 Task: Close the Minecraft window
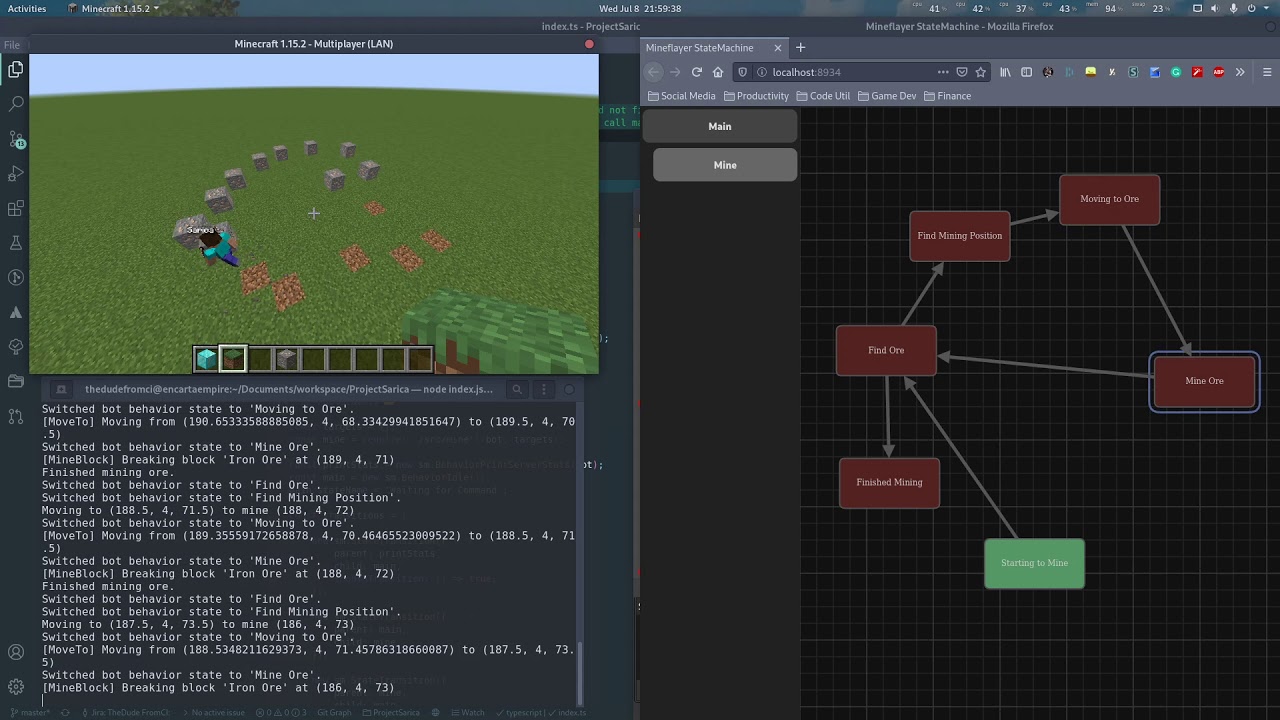coord(589,44)
